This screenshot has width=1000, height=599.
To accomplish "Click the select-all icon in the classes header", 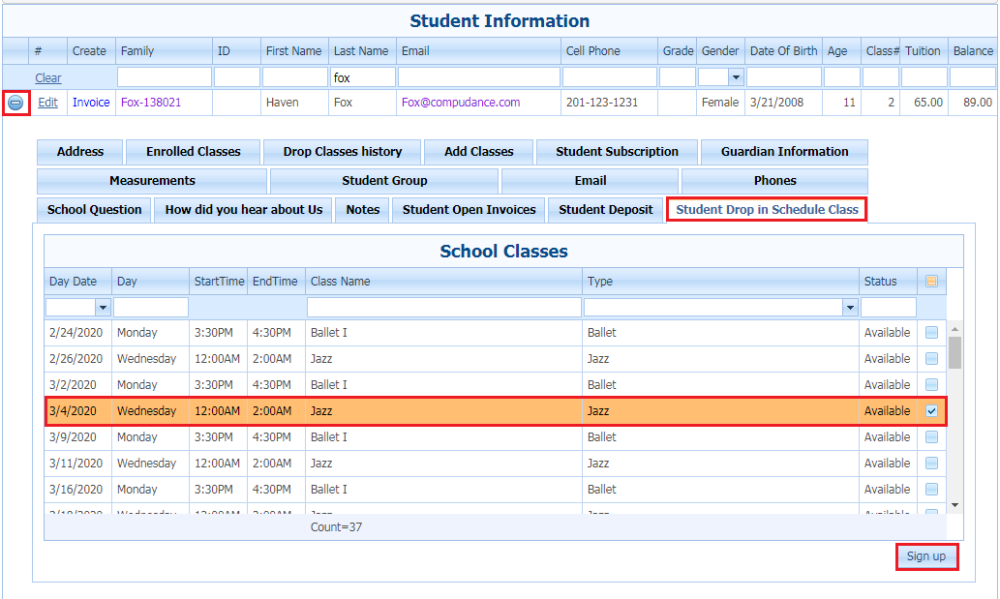I will [931, 281].
